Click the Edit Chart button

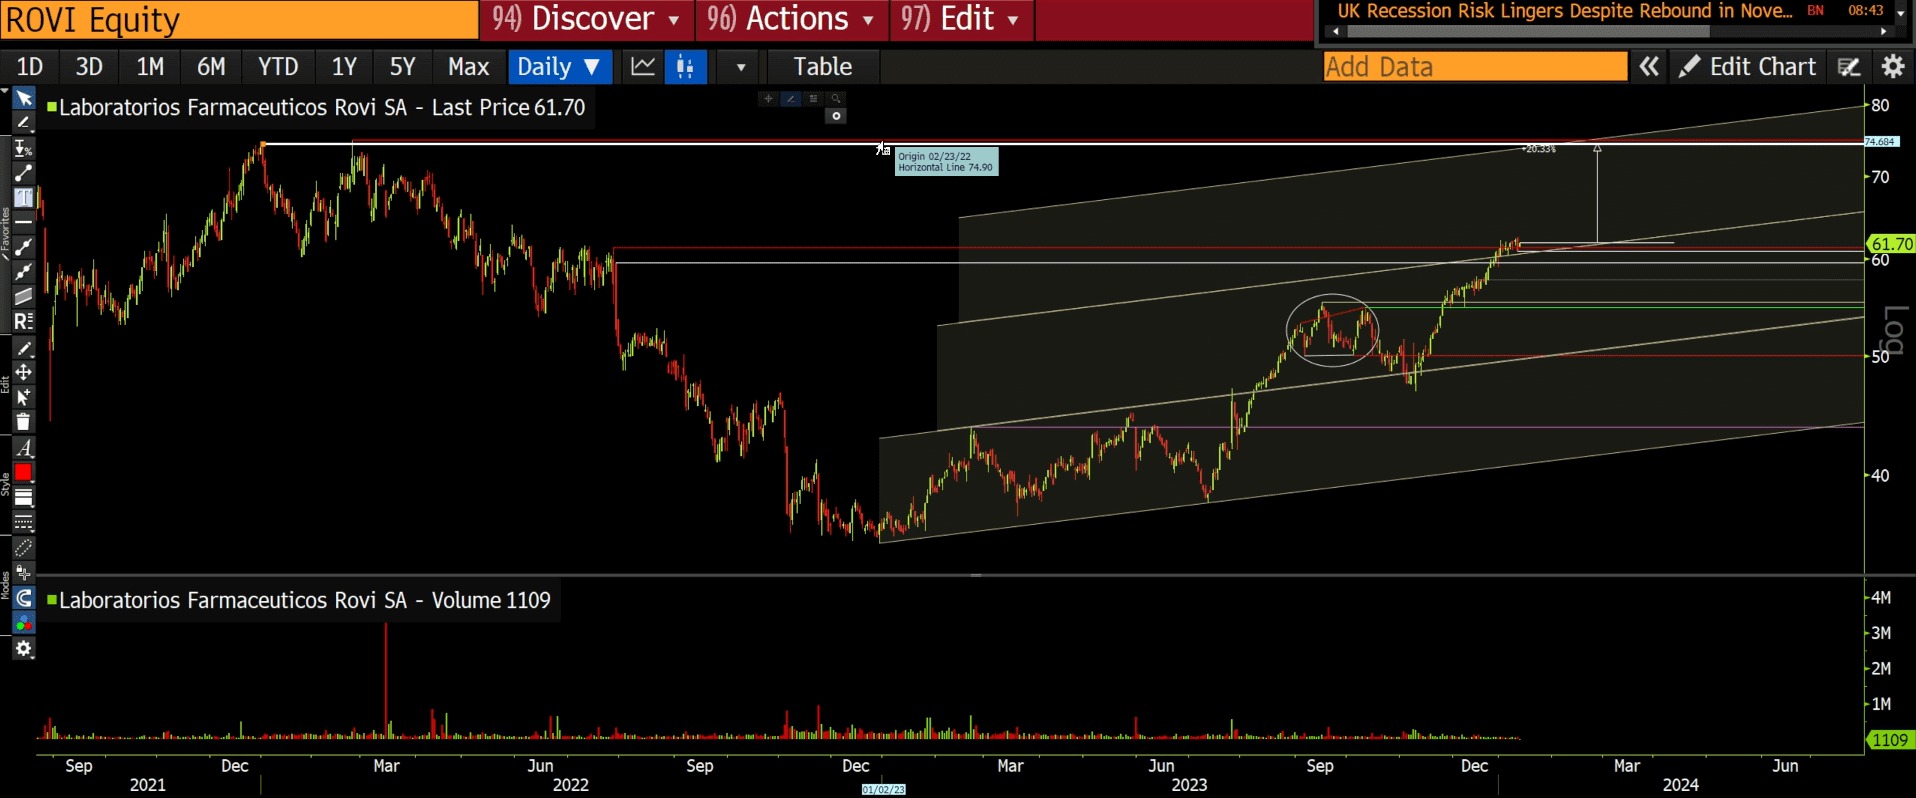[1747, 67]
